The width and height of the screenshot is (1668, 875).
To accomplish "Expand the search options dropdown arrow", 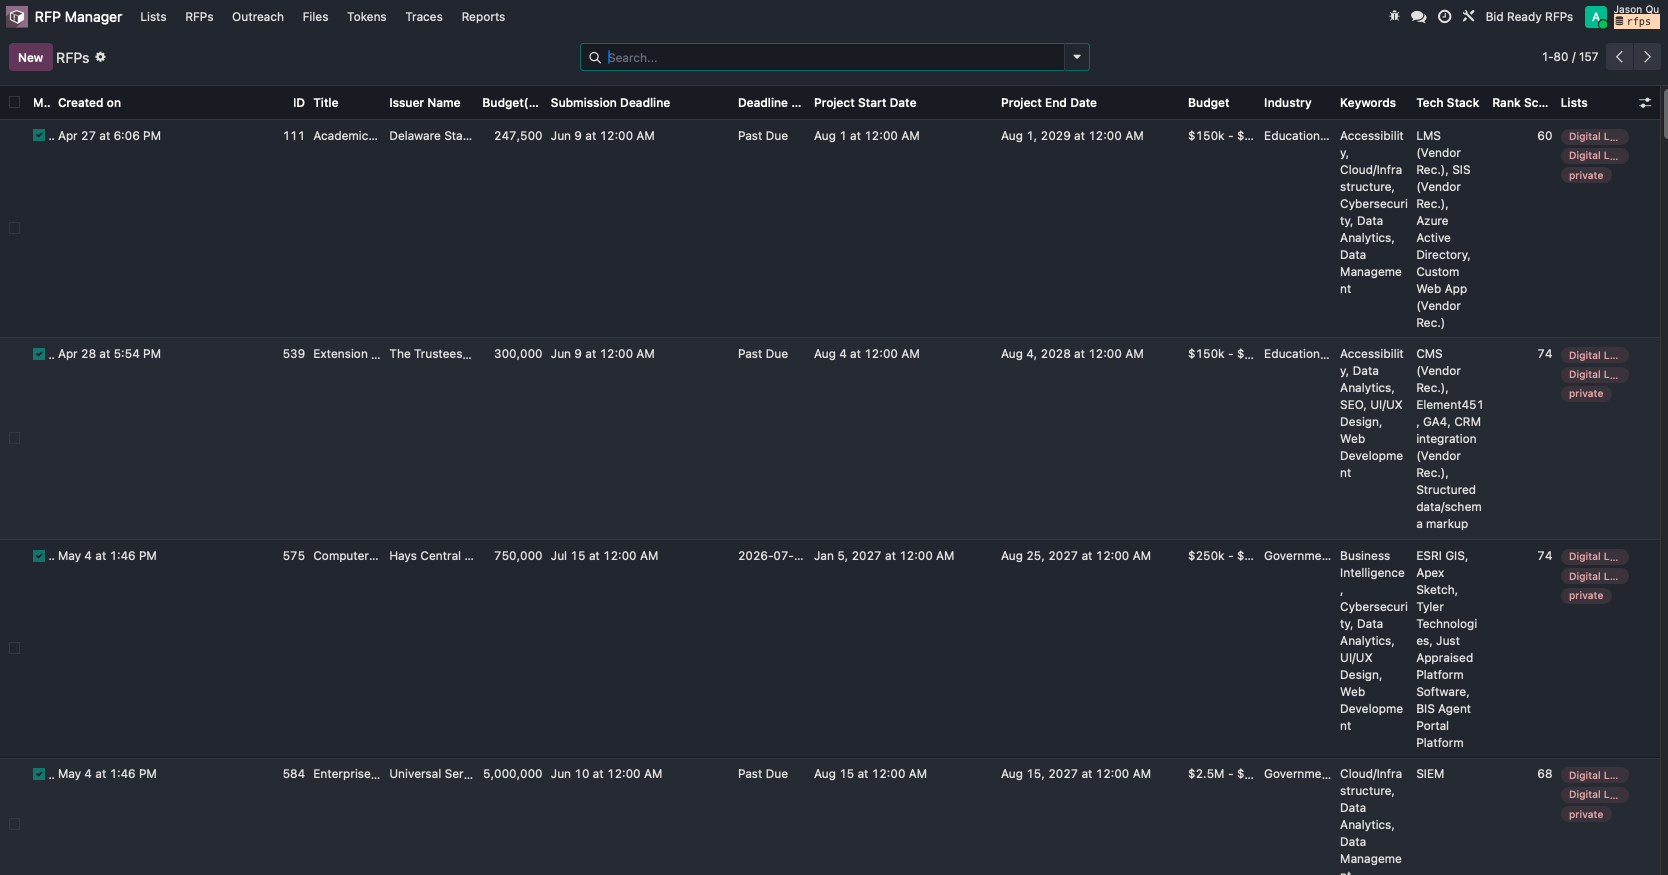I will click(x=1077, y=57).
